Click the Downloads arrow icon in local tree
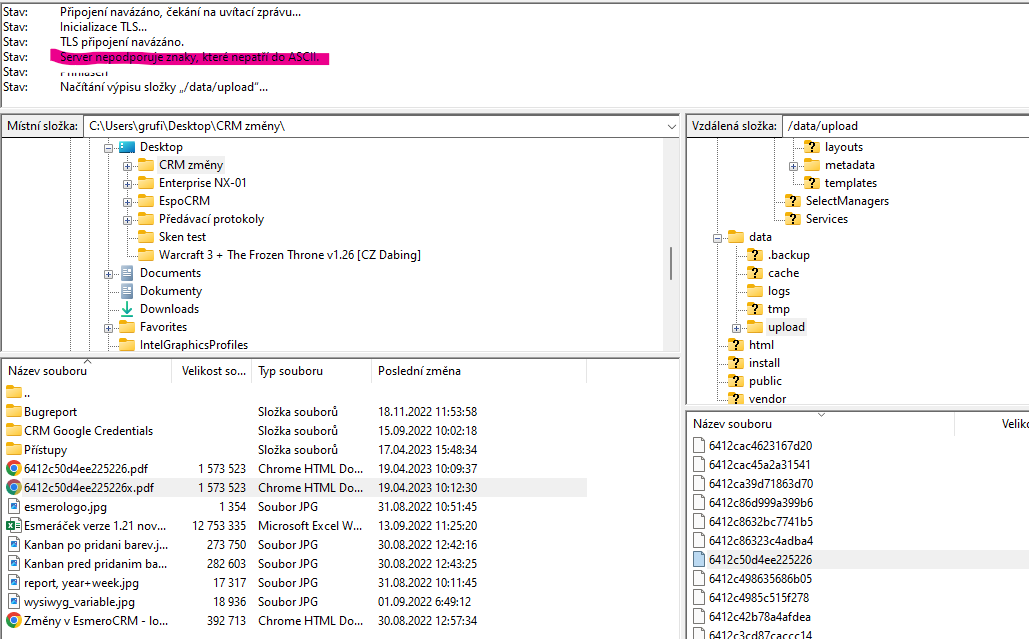 click(x=127, y=309)
